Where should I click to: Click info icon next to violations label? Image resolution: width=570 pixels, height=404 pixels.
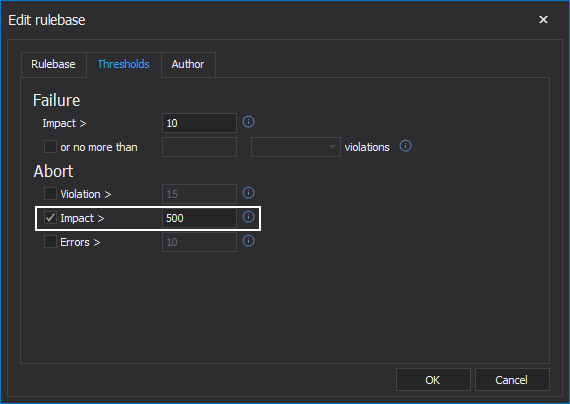(405, 146)
